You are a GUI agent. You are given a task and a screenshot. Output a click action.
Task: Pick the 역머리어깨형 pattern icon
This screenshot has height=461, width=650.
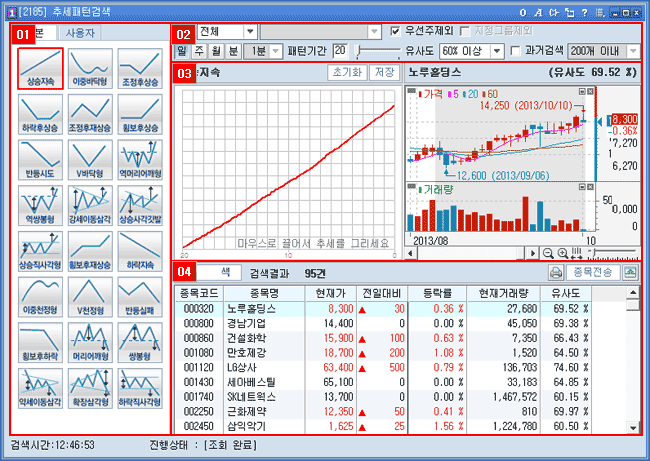point(137,159)
